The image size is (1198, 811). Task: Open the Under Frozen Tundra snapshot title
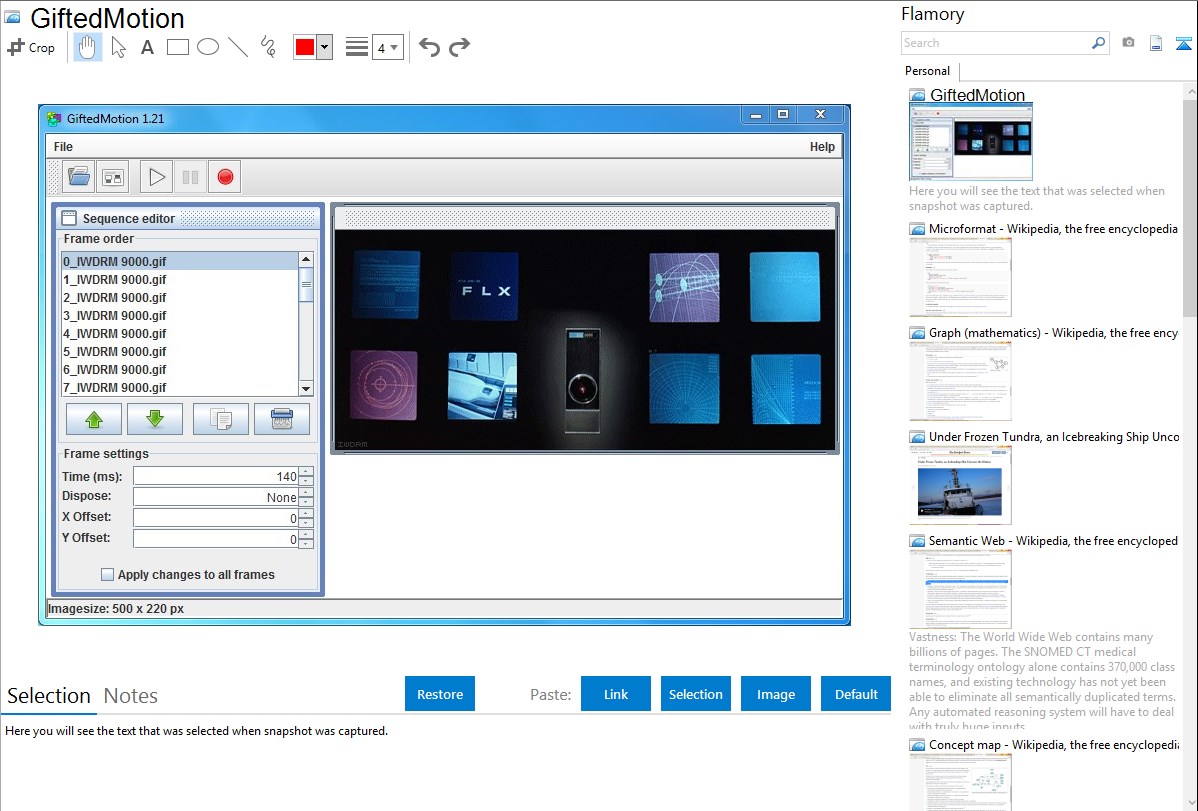[x=1054, y=437]
